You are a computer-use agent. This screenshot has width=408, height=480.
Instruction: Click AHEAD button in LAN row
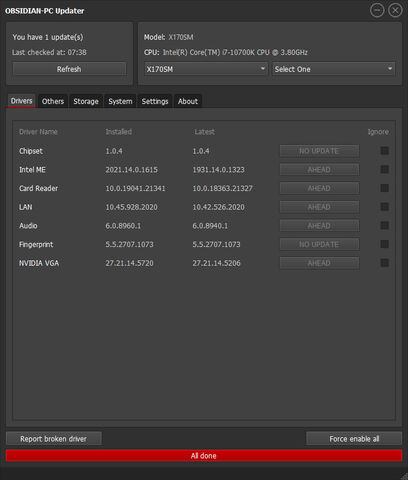319,207
